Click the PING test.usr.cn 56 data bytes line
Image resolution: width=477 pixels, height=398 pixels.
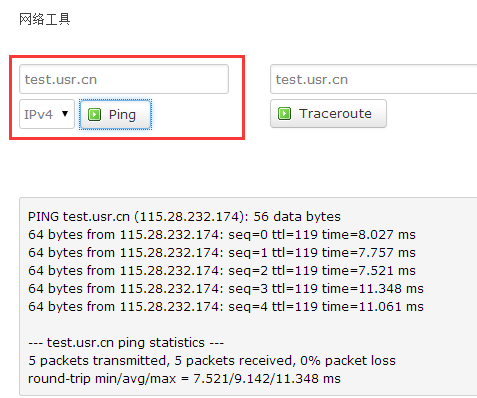point(184,217)
